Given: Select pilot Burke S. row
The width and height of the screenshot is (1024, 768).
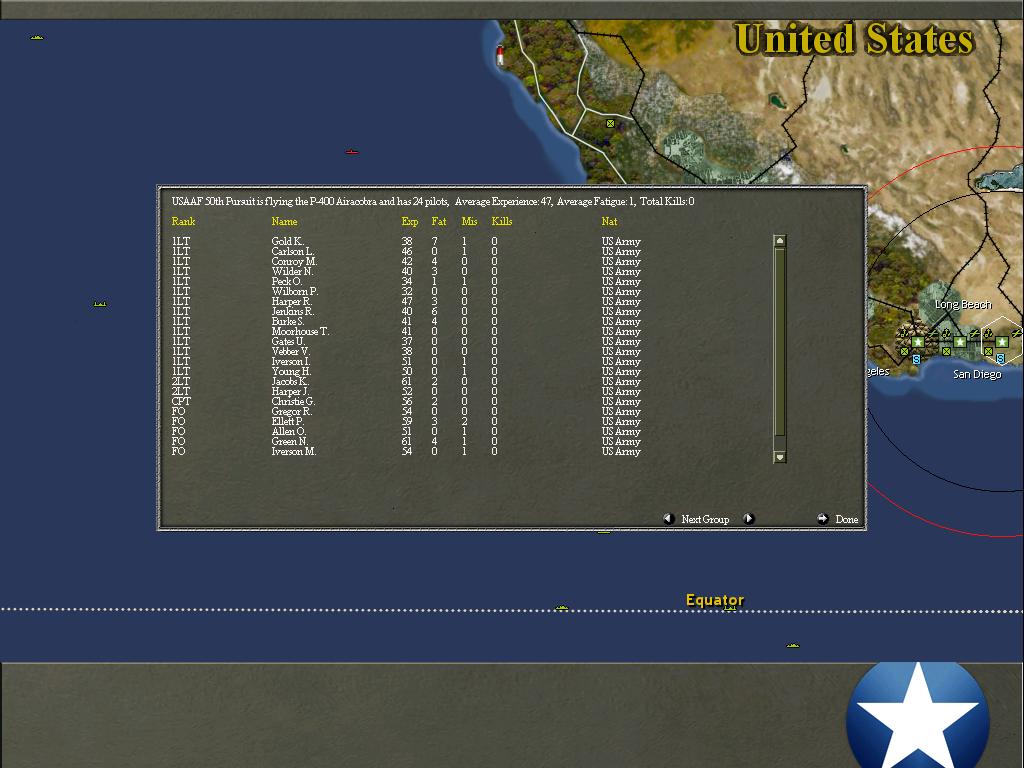Looking at the screenshot, I should pos(406,321).
